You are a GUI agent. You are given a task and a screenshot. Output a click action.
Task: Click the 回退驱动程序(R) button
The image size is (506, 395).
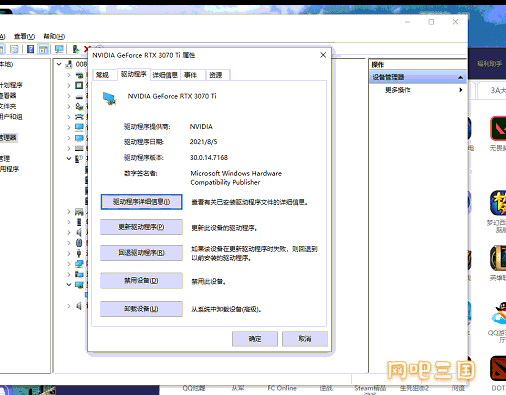pos(141,253)
